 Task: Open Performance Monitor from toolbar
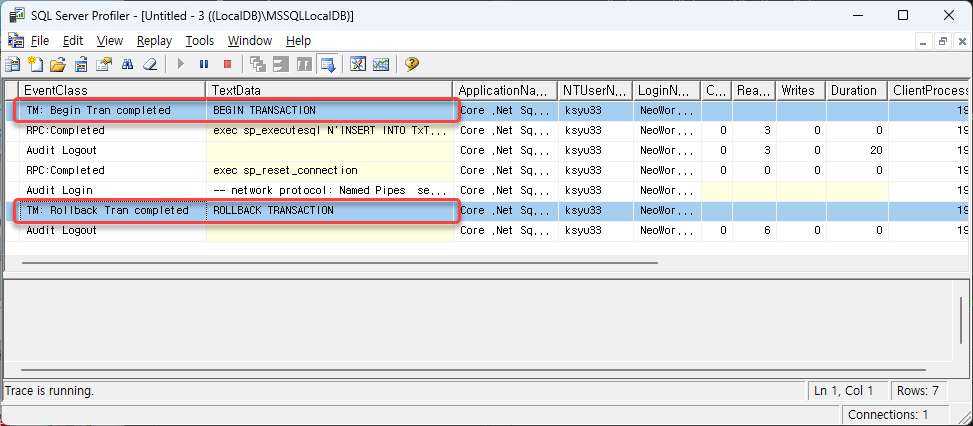pos(381,64)
